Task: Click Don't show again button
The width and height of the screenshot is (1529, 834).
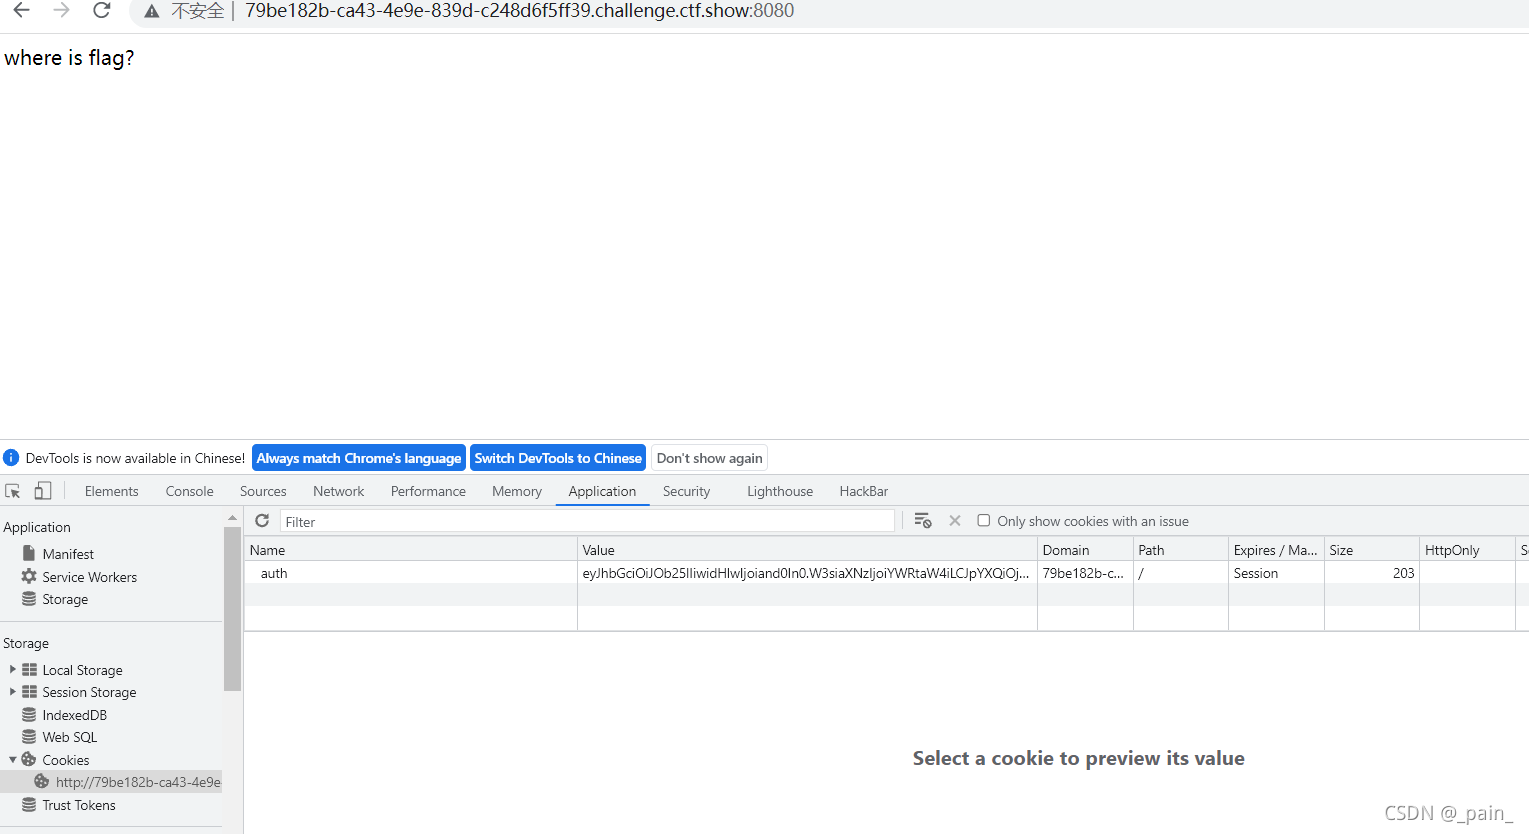Action: click(709, 458)
